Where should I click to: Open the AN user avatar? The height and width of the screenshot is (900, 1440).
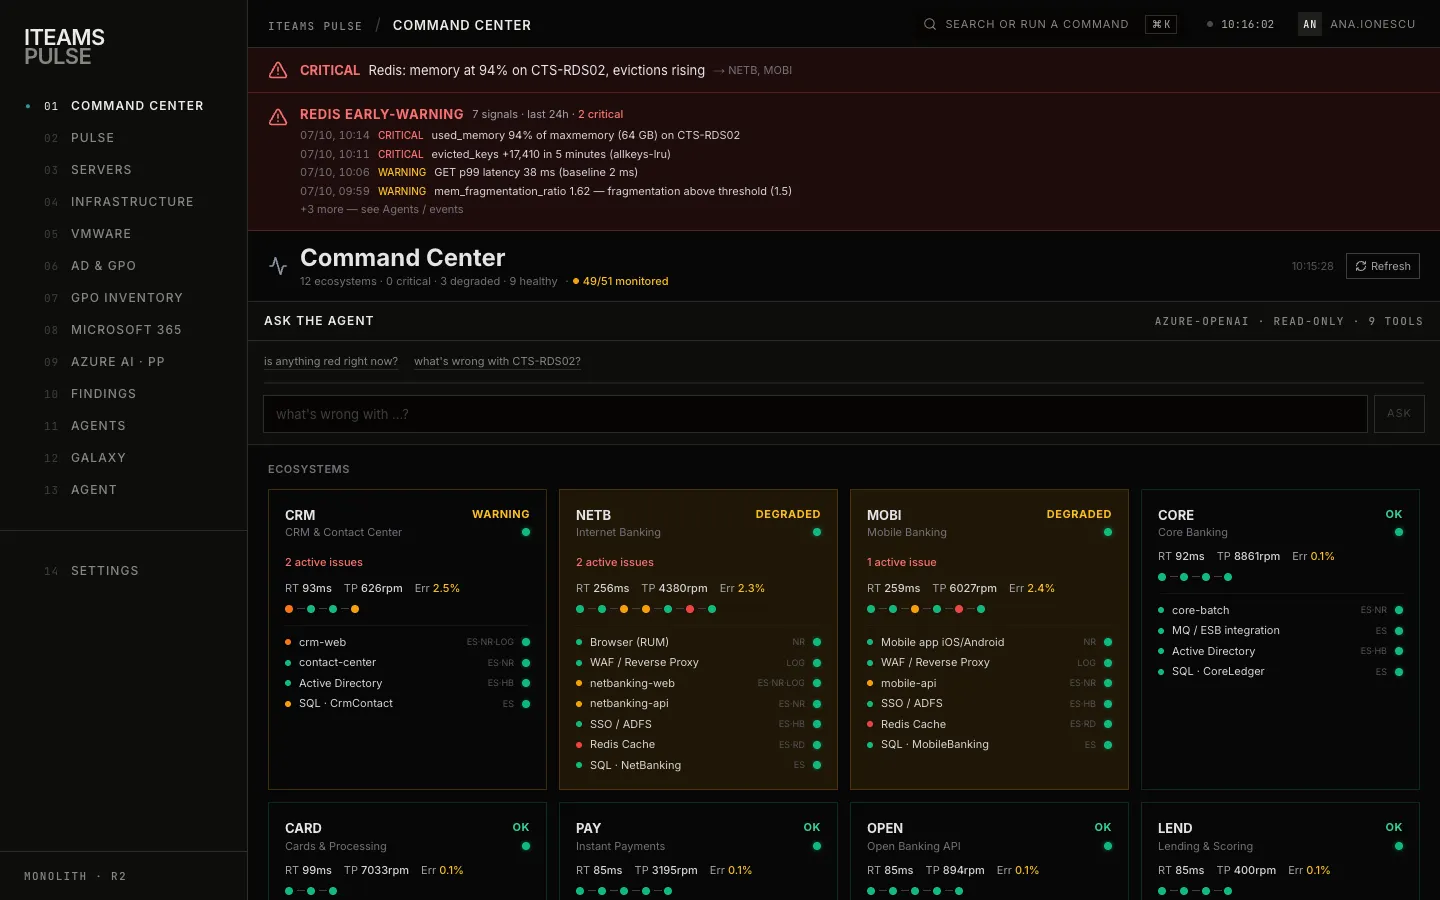pos(1310,24)
